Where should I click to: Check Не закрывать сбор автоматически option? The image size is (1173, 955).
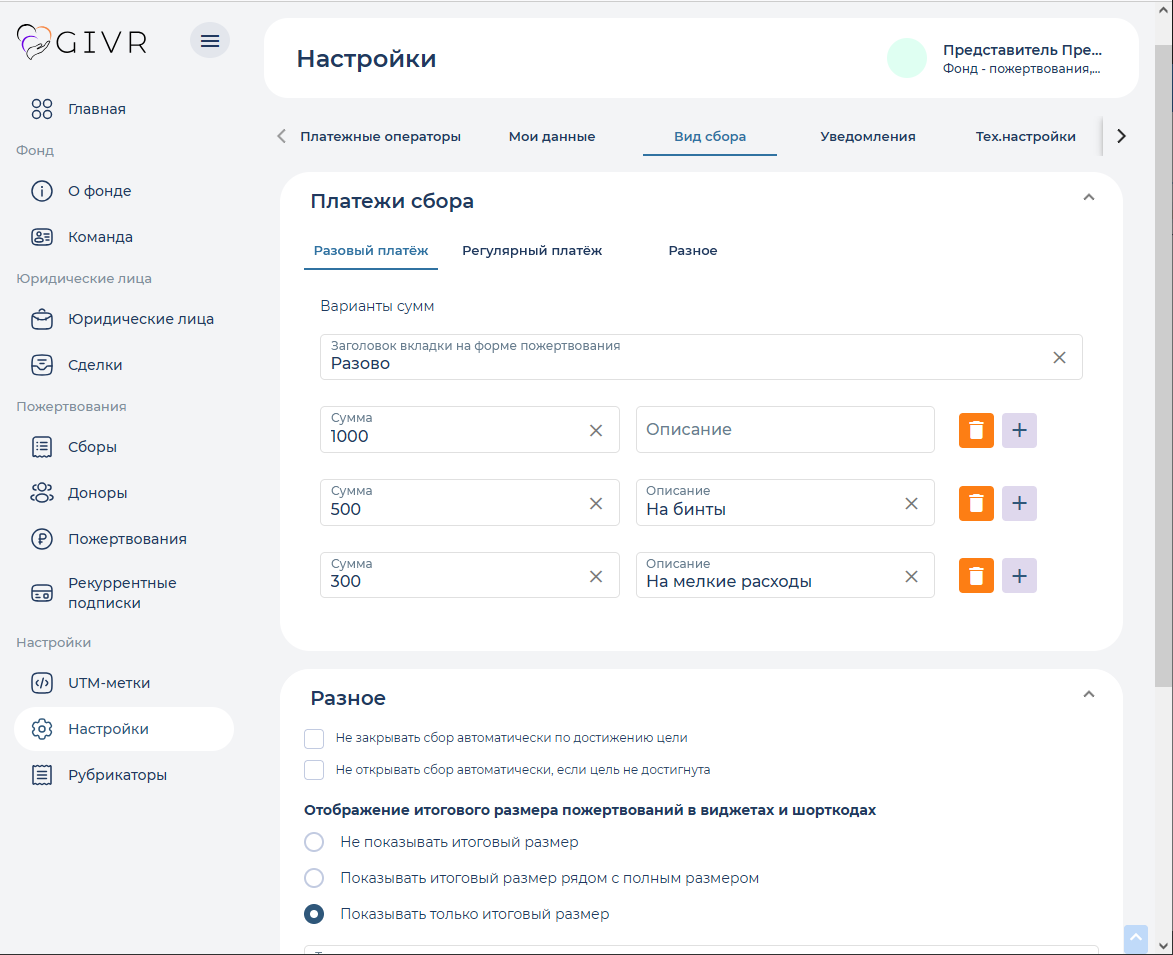pos(314,739)
